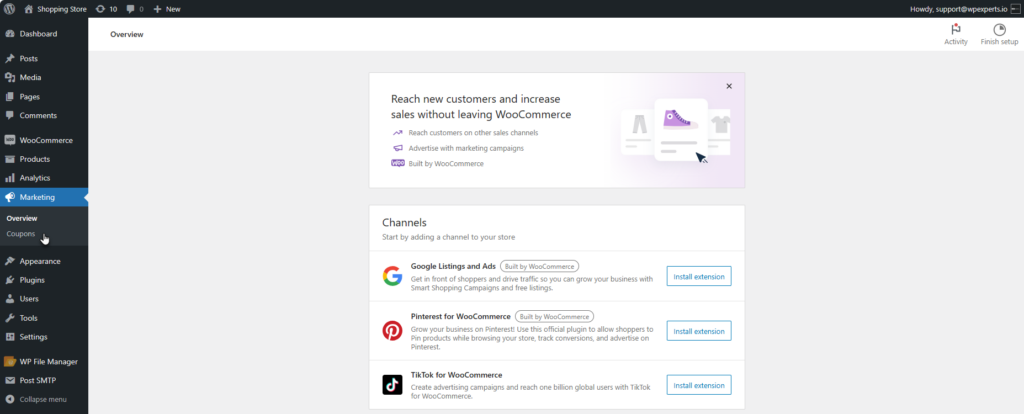The height and width of the screenshot is (414, 1024).
Task: Click Shopping Store site name link
Action: (x=62, y=9)
